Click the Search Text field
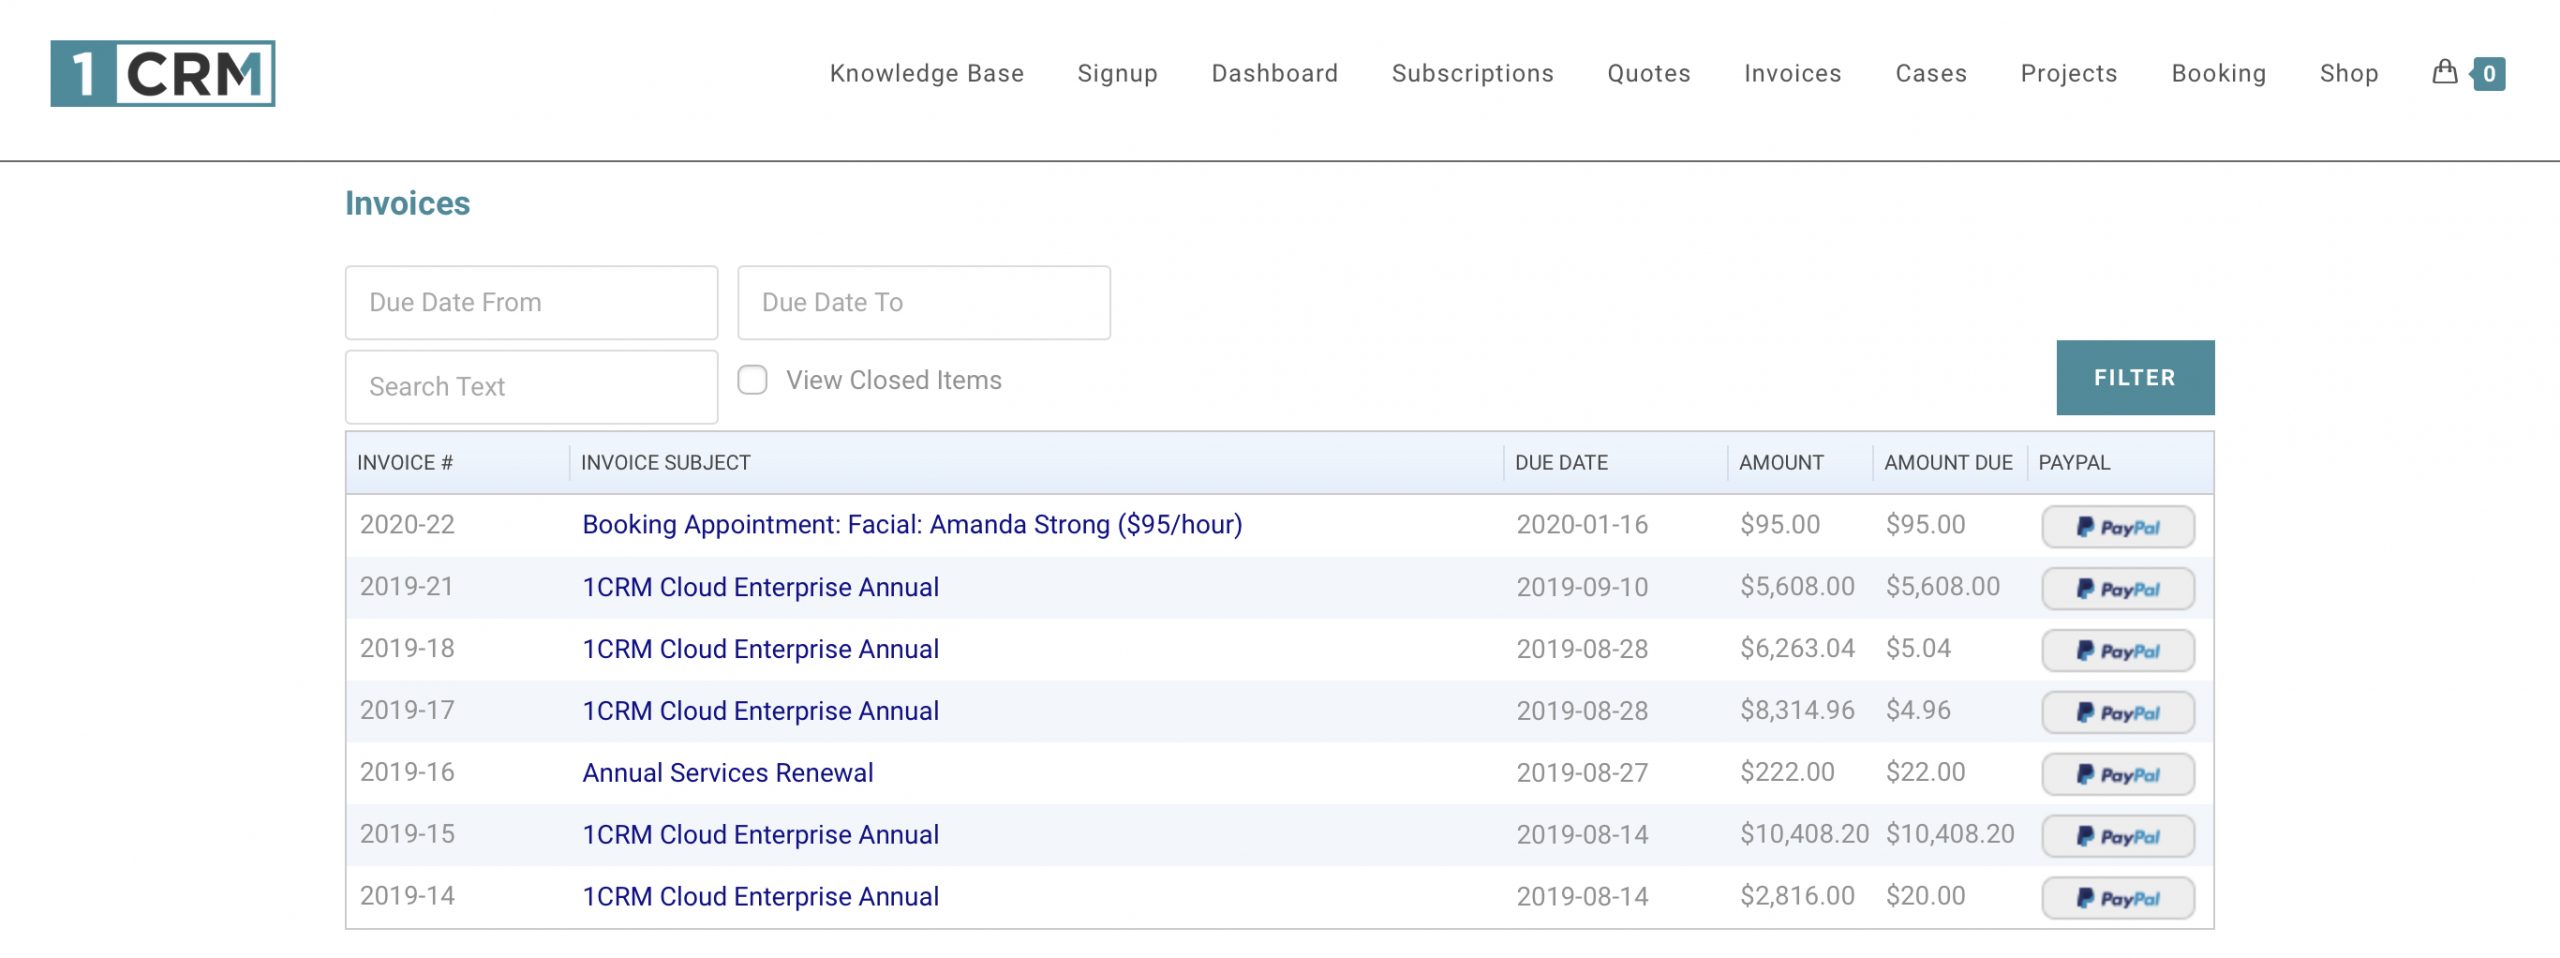The image size is (2560, 958). pos(531,386)
